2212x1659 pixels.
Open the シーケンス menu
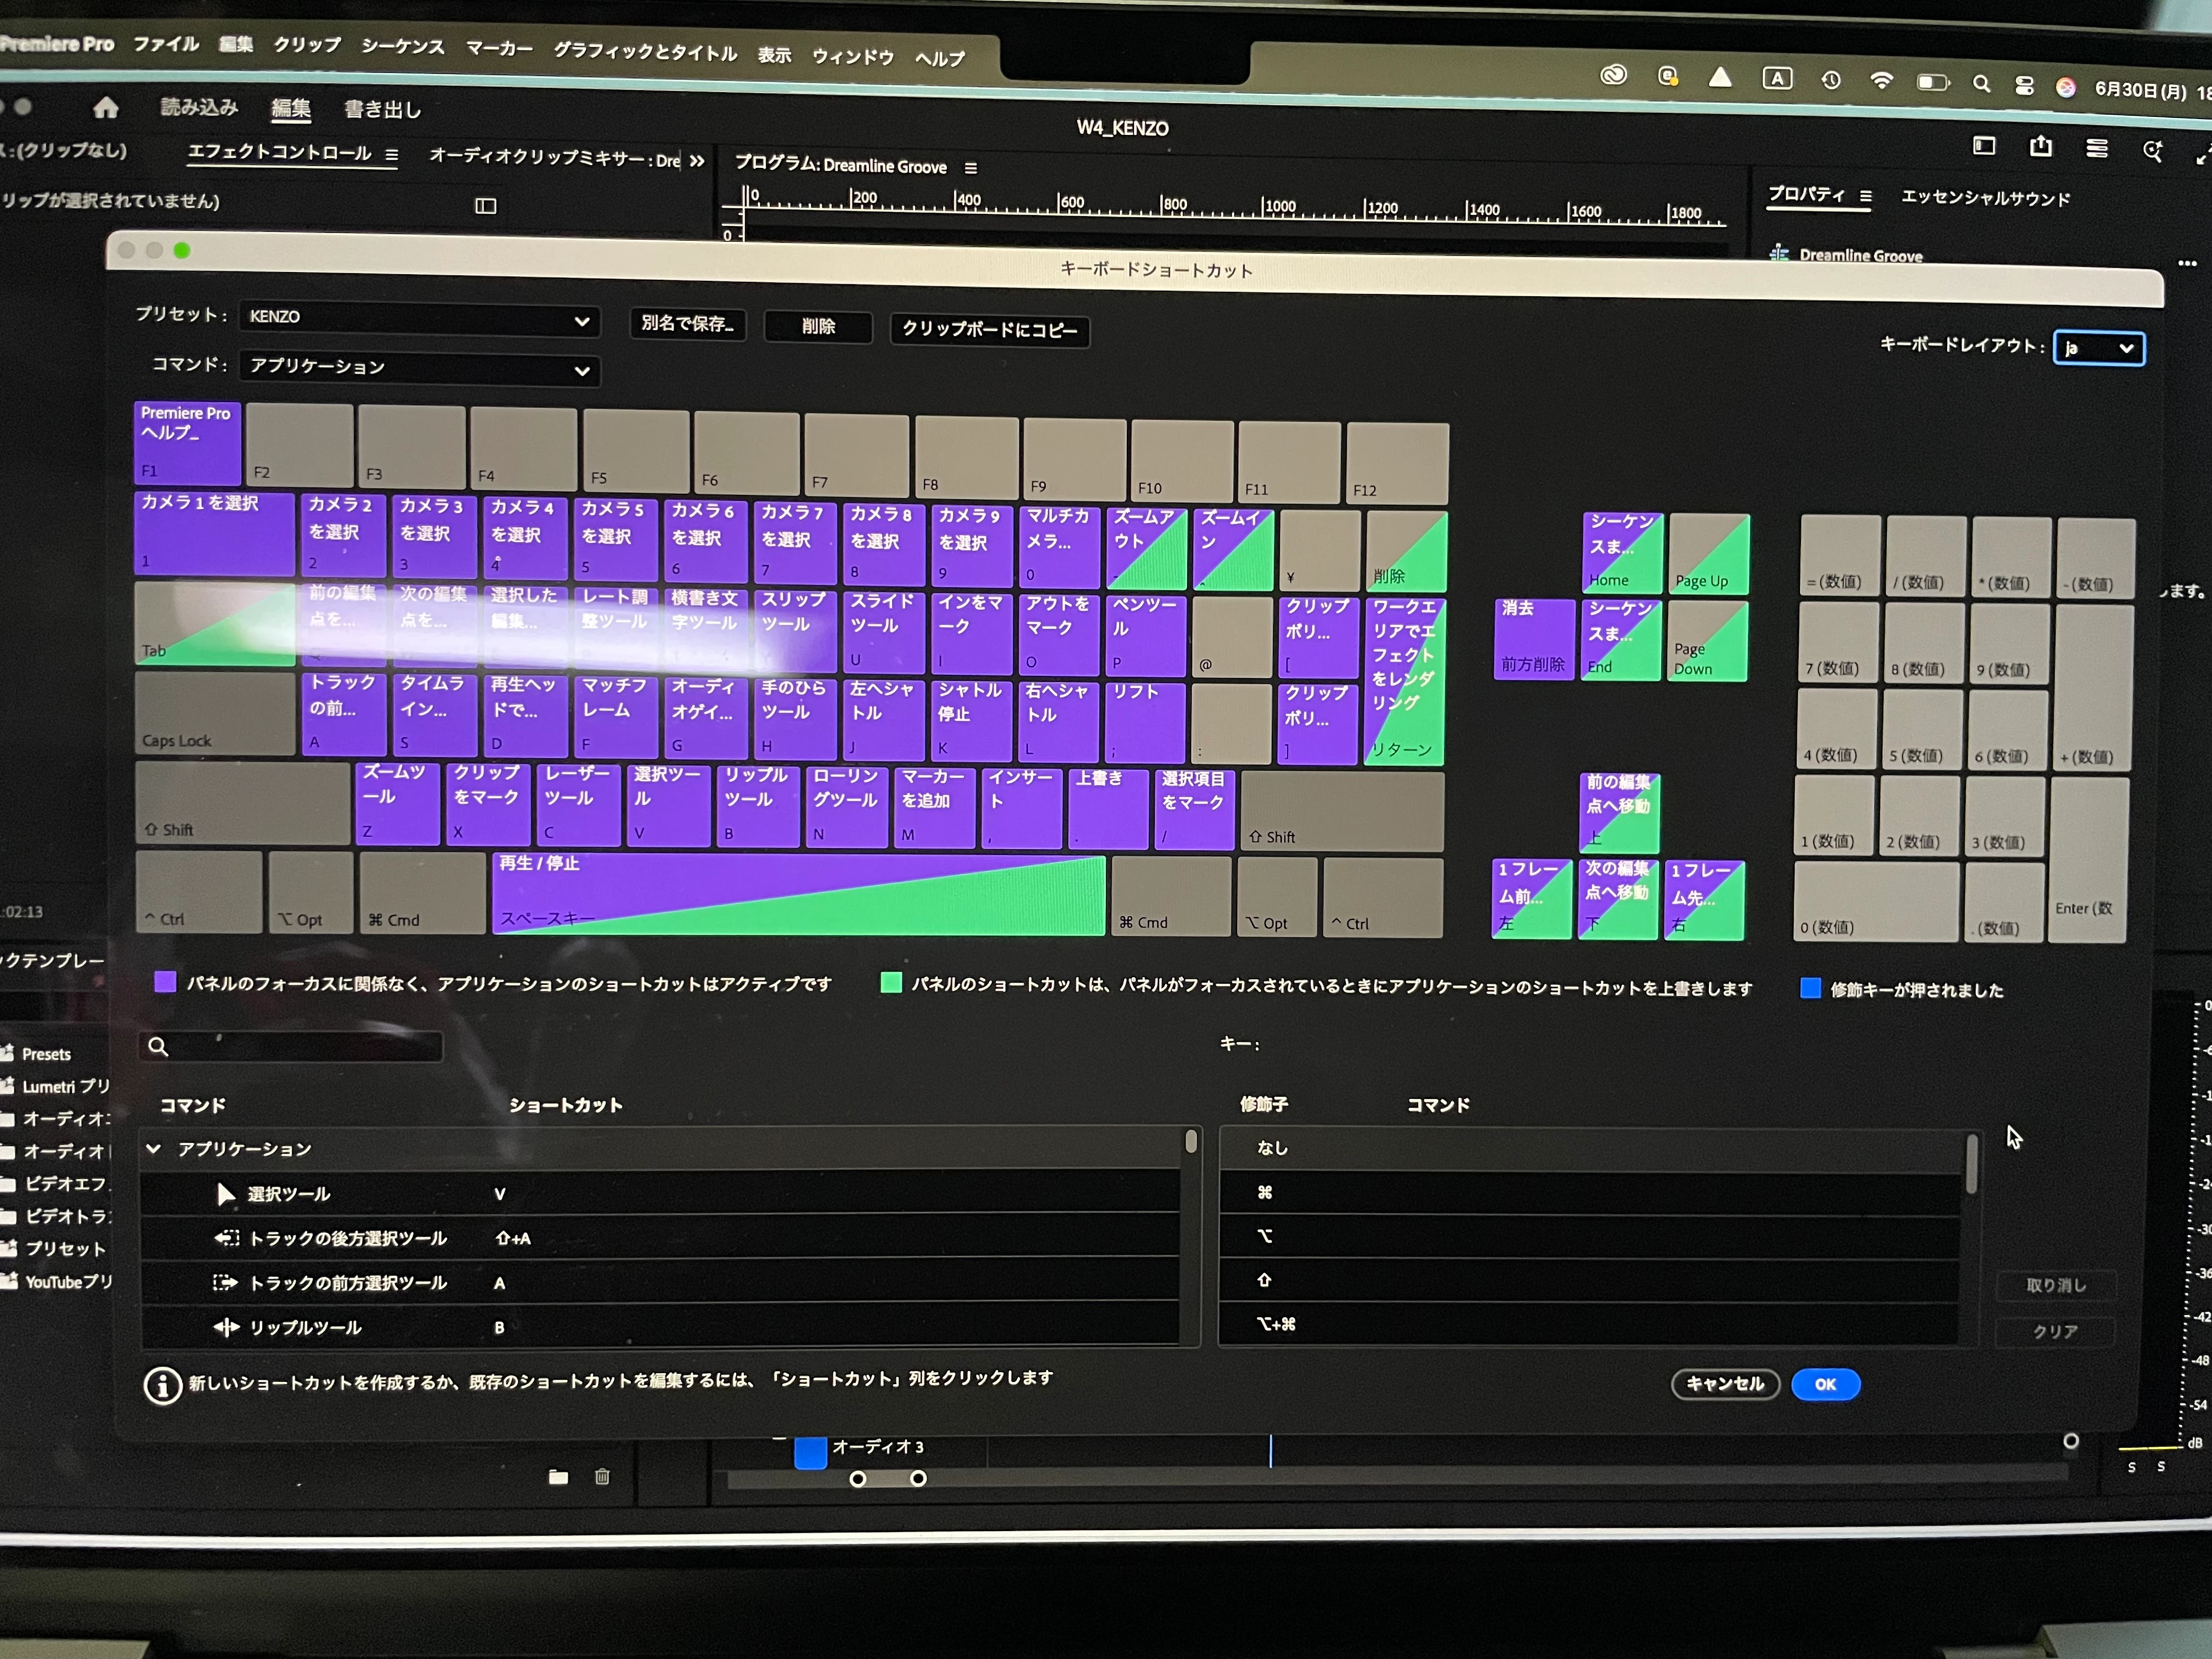tap(402, 47)
